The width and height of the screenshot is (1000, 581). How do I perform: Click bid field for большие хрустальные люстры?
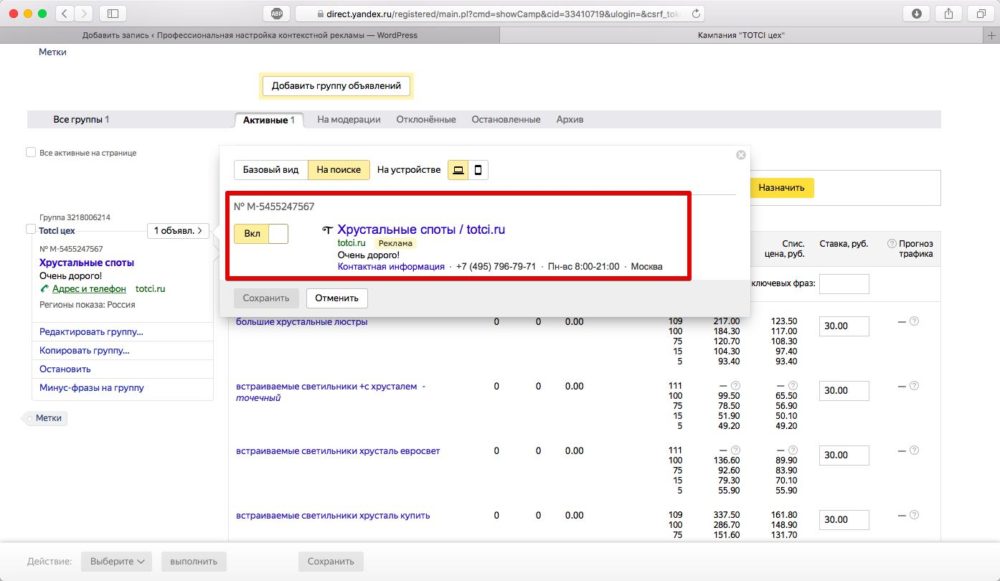click(844, 326)
